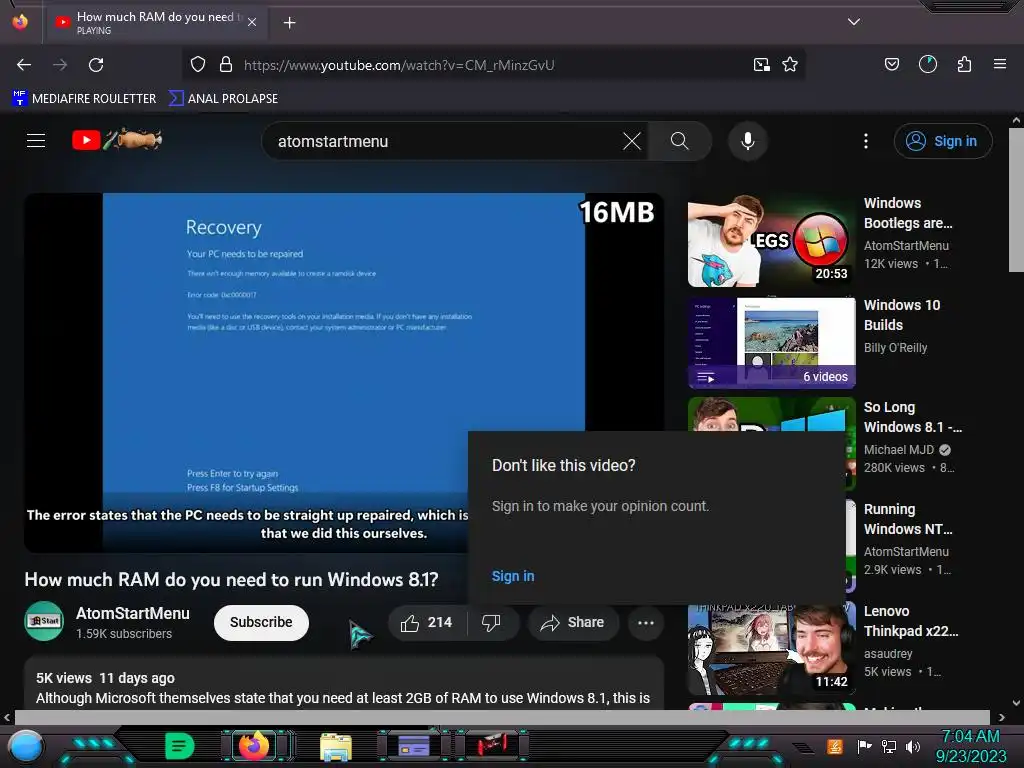The height and width of the screenshot is (768, 1024).
Task: Click the forward navigation arrow
Action: [60, 65]
